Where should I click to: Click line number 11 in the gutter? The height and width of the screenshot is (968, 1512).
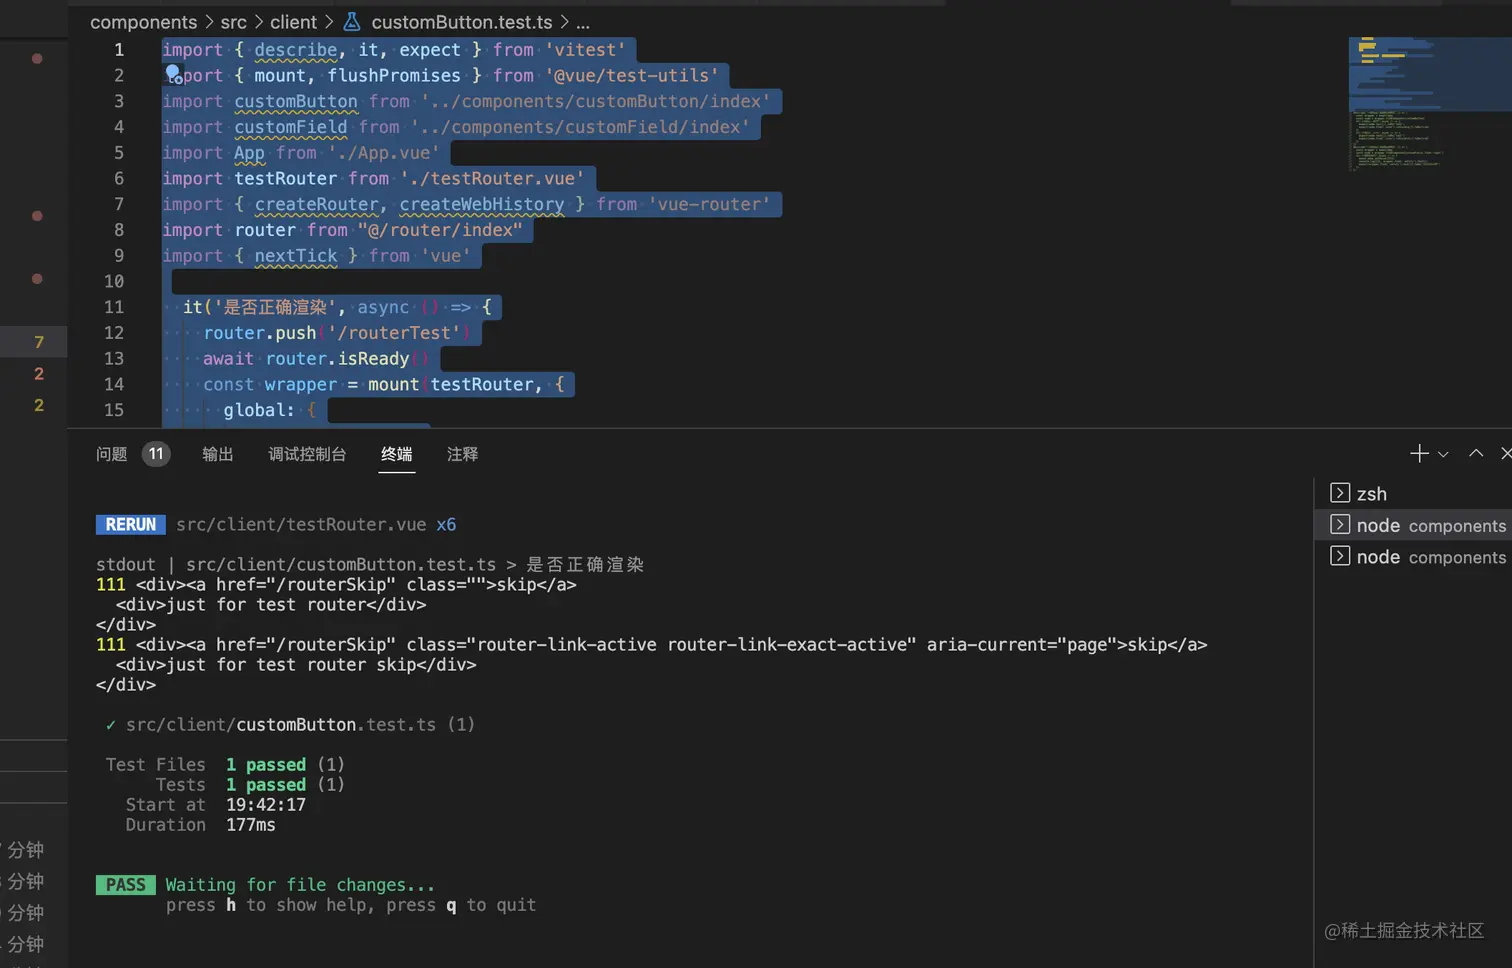point(114,307)
